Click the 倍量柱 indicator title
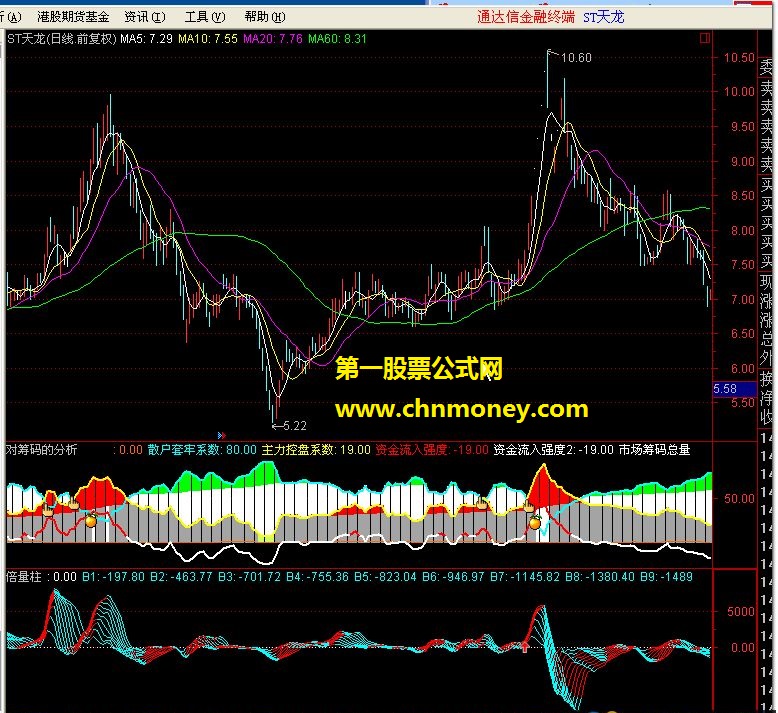The image size is (778, 713). tap(24, 577)
